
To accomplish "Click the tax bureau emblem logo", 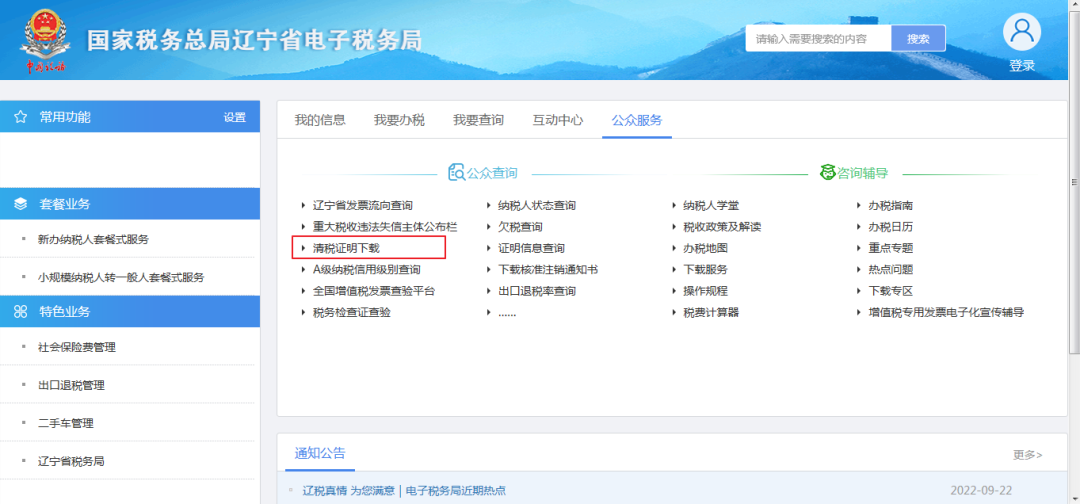I will [x=45, y=40].
